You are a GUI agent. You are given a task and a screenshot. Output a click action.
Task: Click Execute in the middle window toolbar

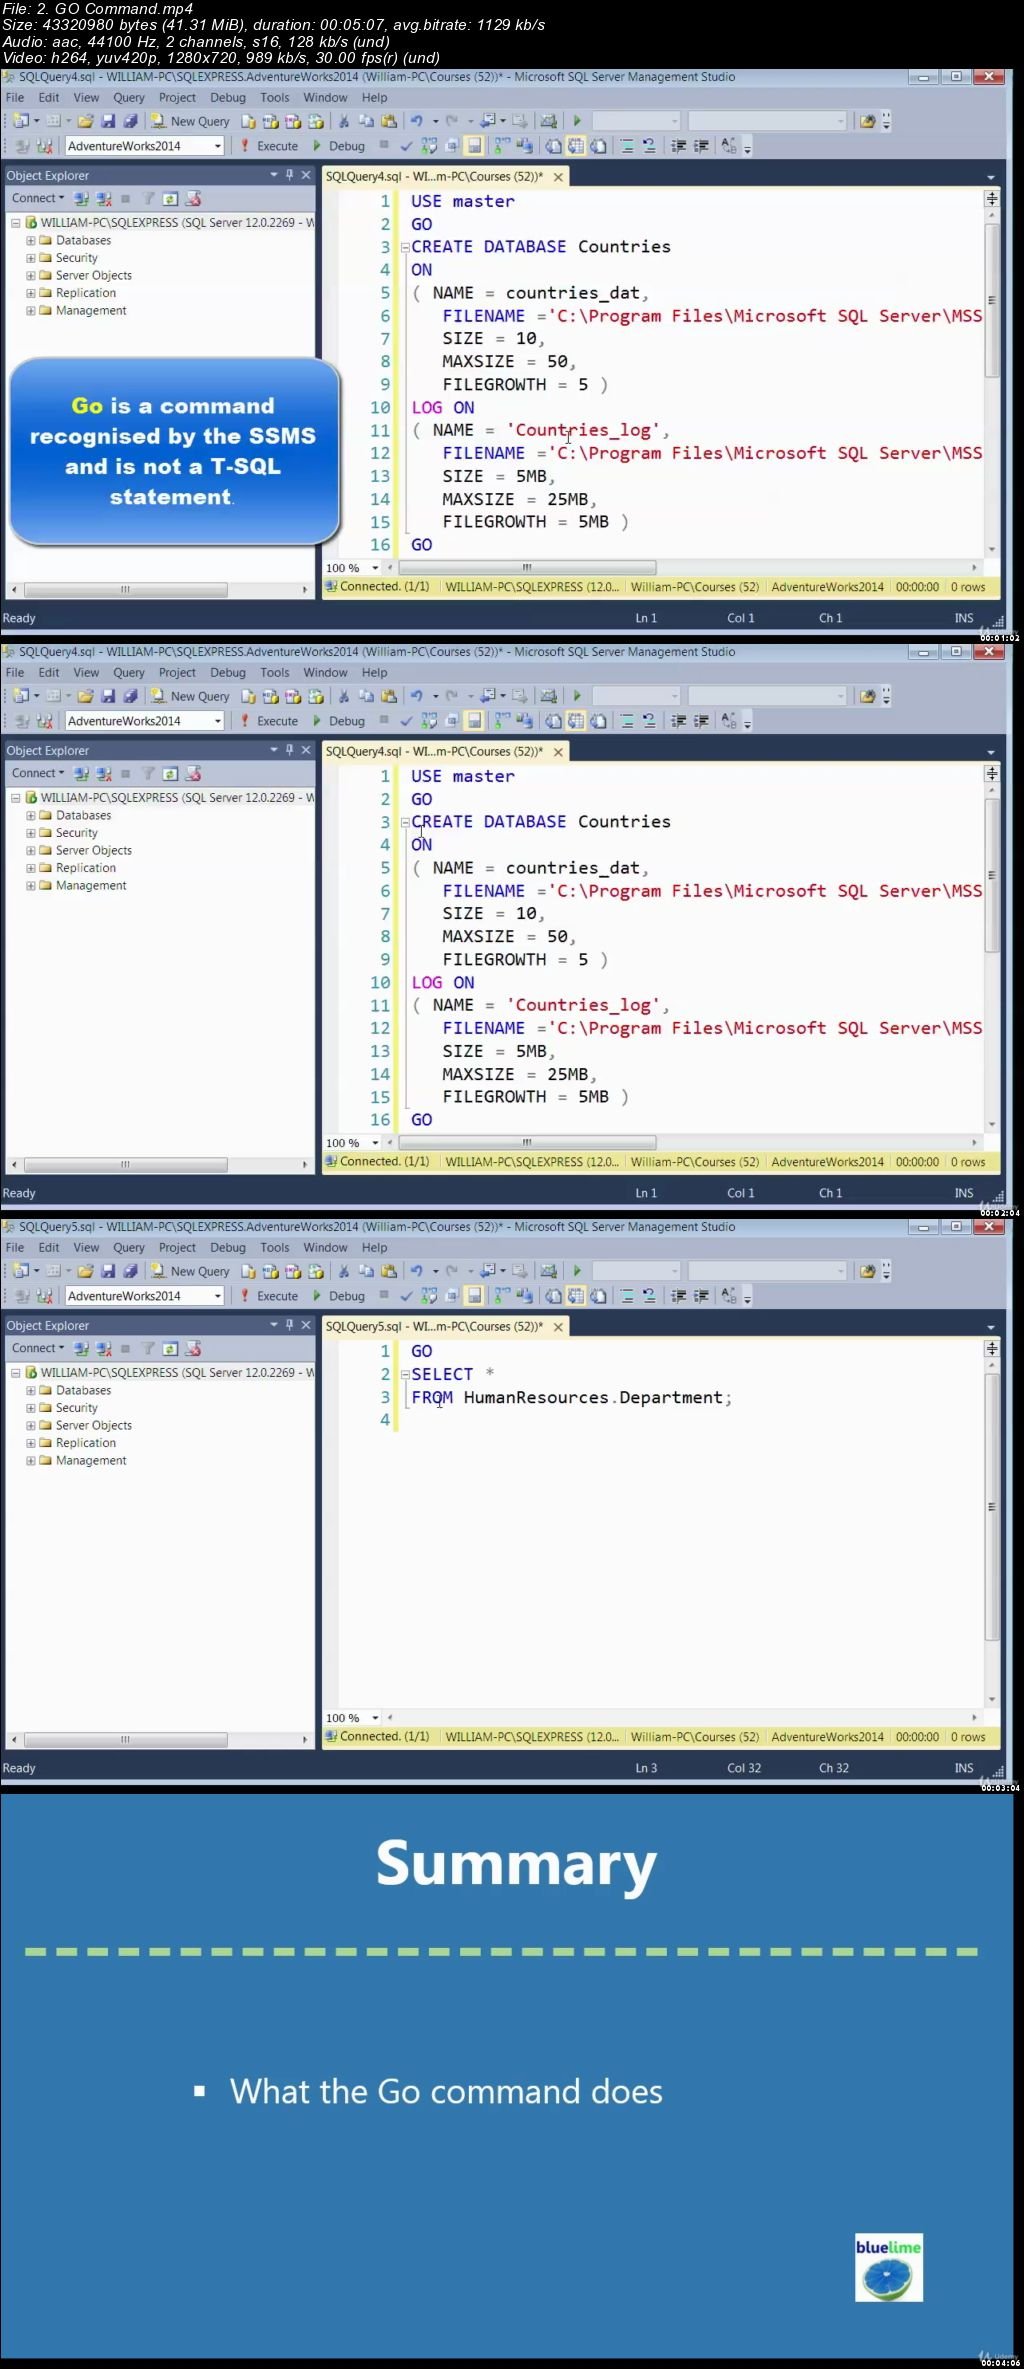(270, 721)
